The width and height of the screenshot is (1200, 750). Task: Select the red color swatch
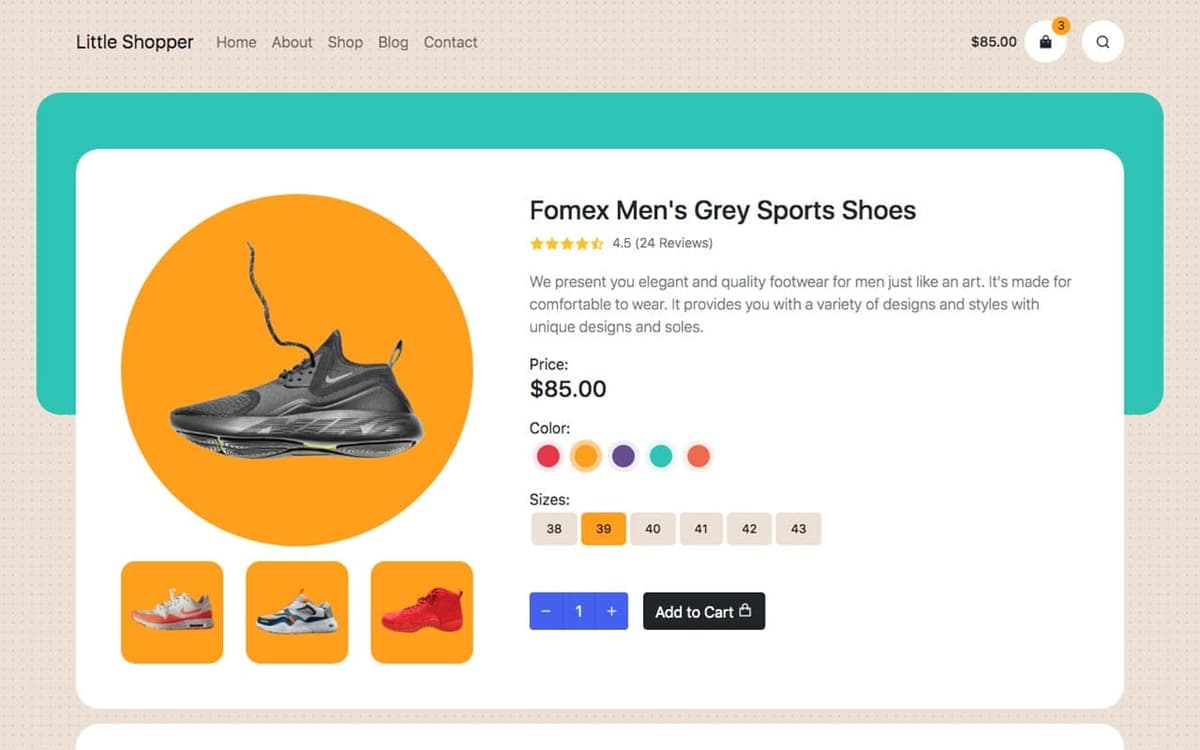click(548, 456)
